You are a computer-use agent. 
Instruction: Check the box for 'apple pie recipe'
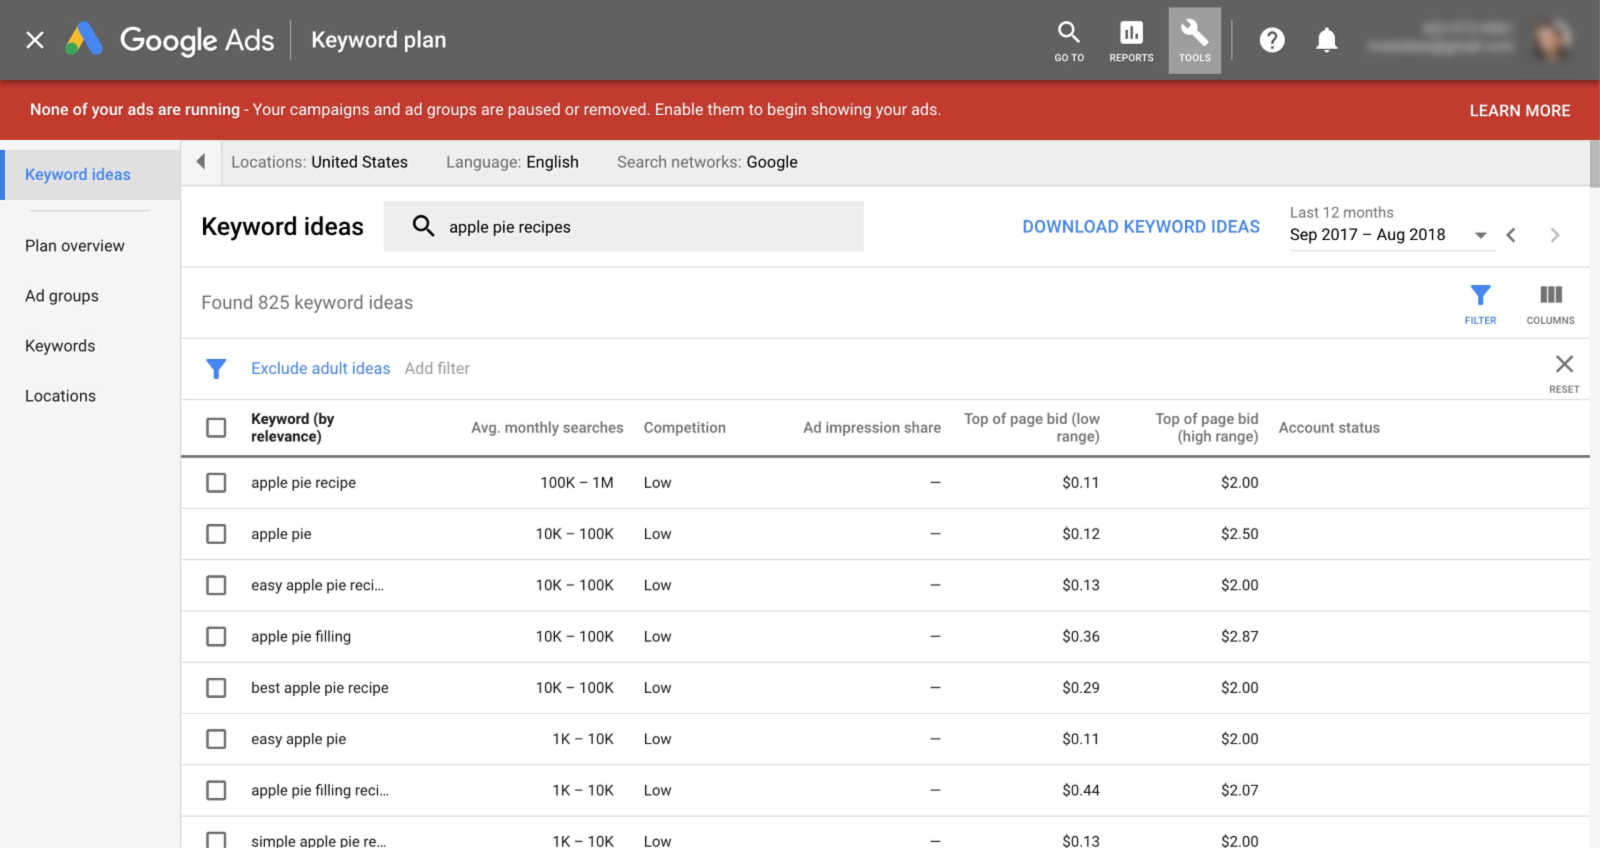click(216, 483)
